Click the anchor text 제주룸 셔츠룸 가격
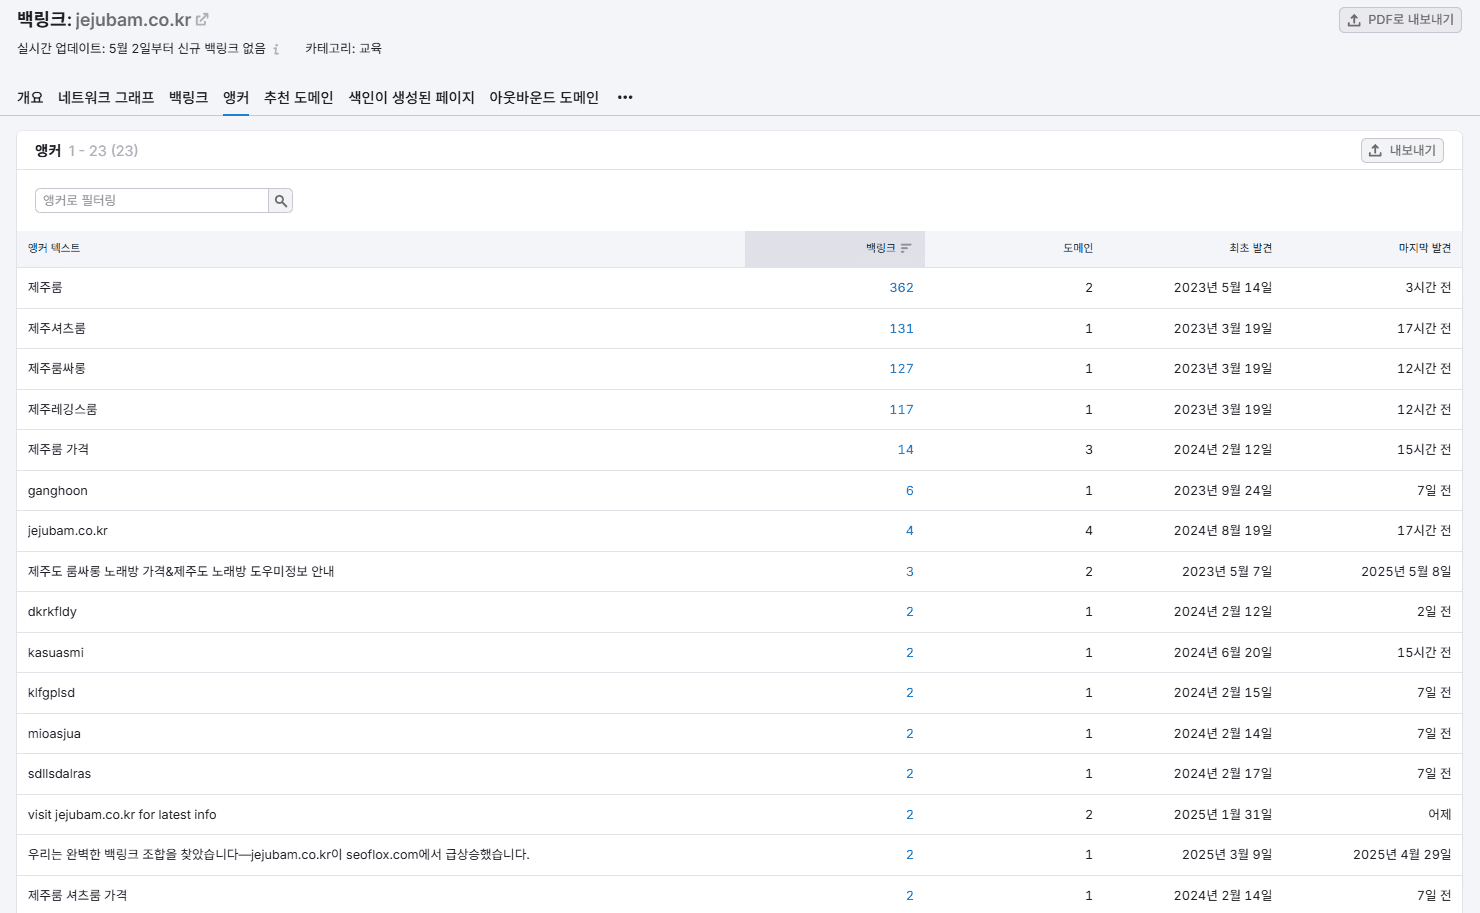Screen dimensions: 1480x913 pyautogui.click(x=78, y=896)
